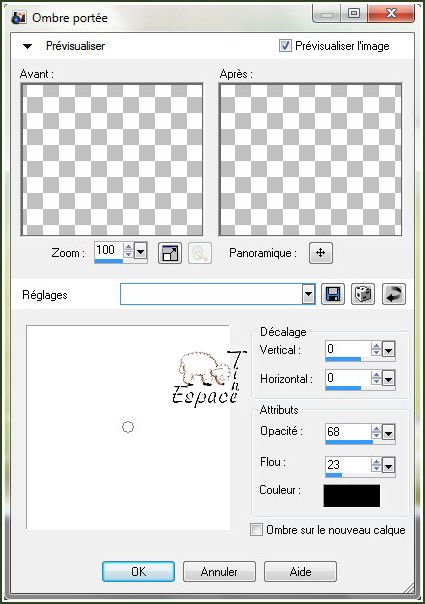Click the Ombre portée title bar app icon
The image size is (425, 604).
click(19, 17)
